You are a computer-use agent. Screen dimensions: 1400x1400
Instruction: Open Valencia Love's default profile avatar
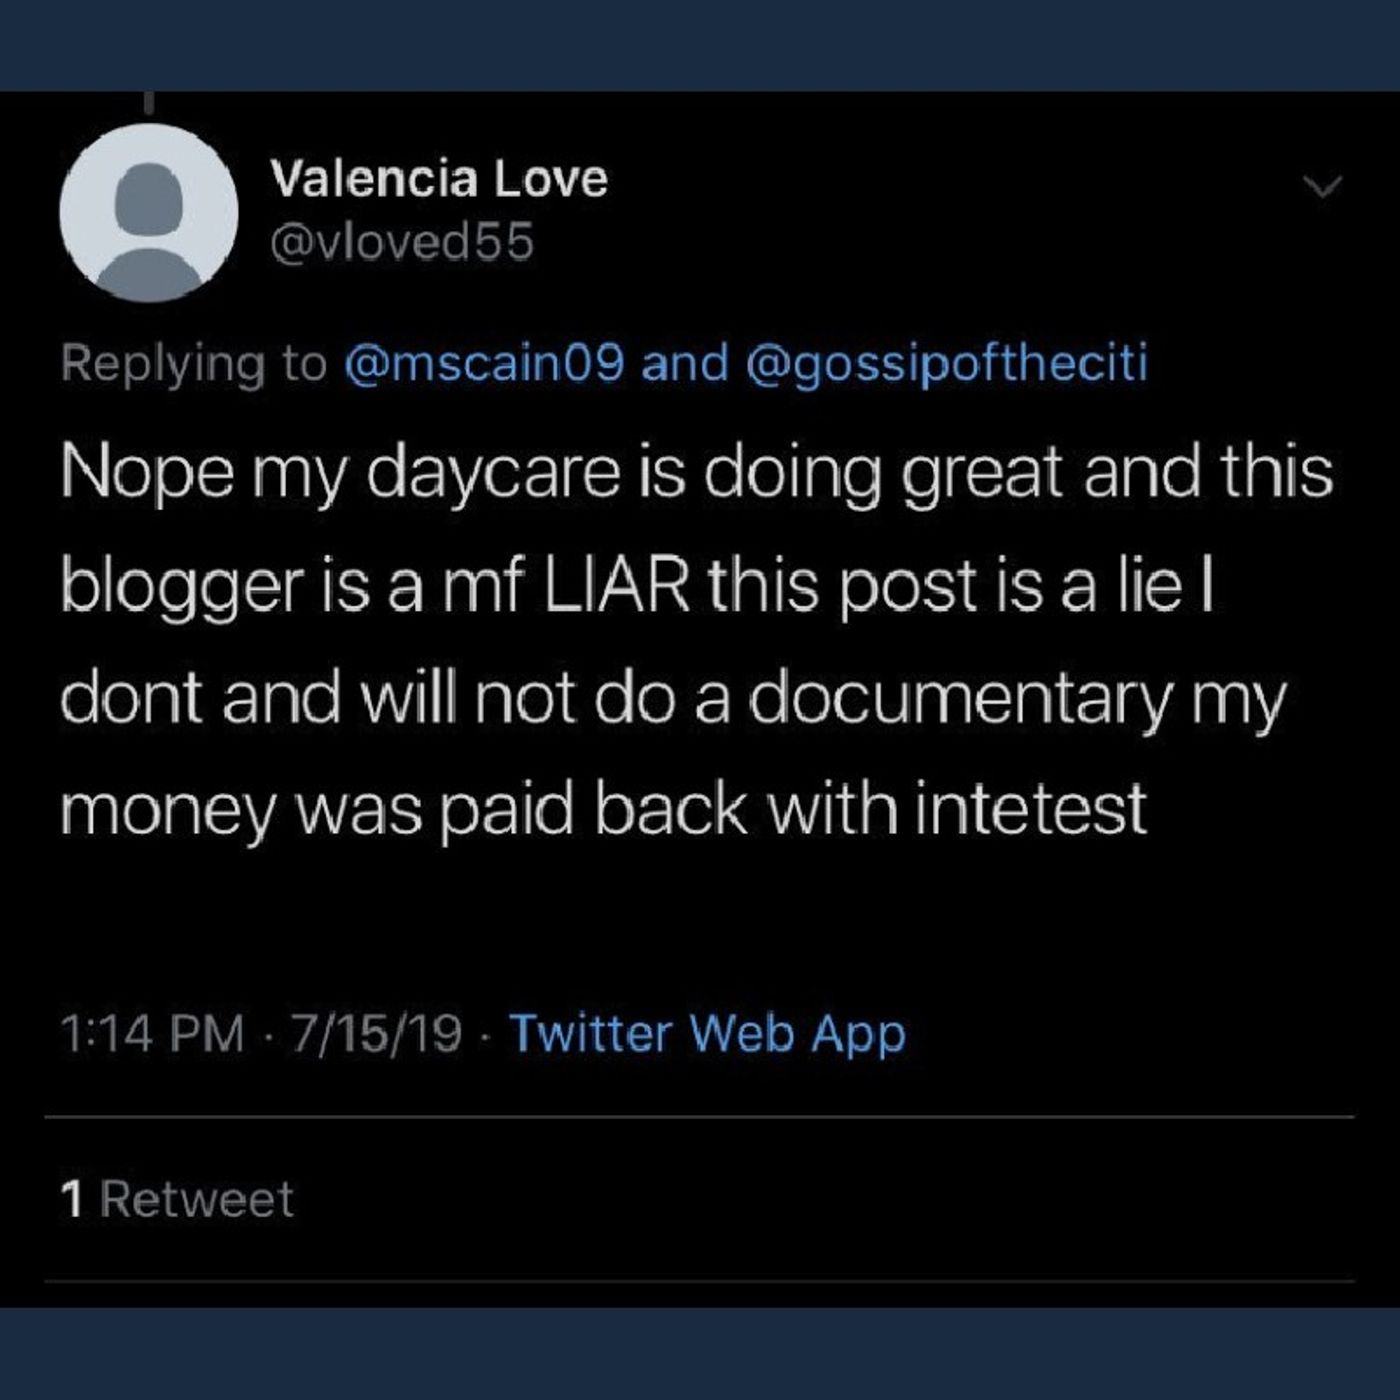click(x=149, y=213)
